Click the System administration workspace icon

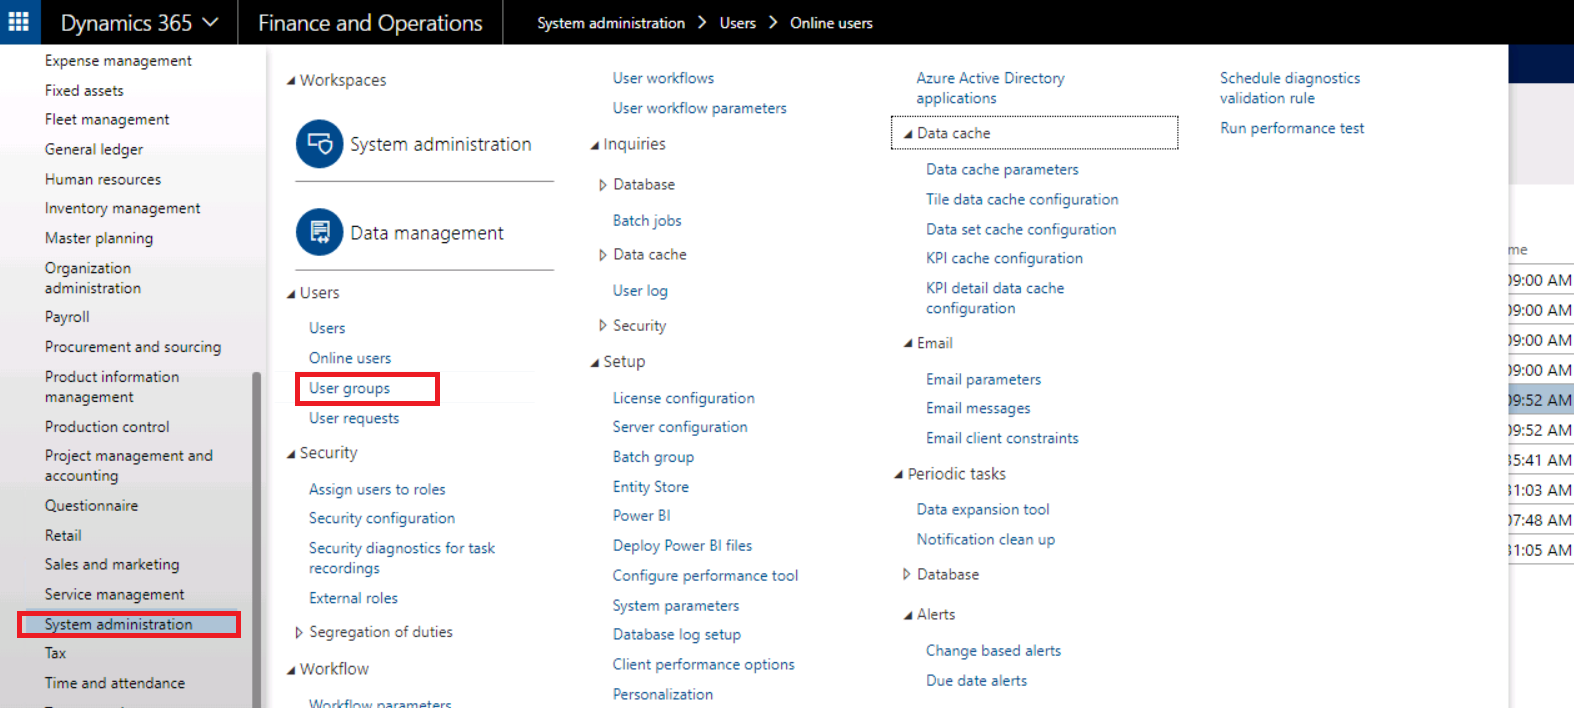point(318,143)
